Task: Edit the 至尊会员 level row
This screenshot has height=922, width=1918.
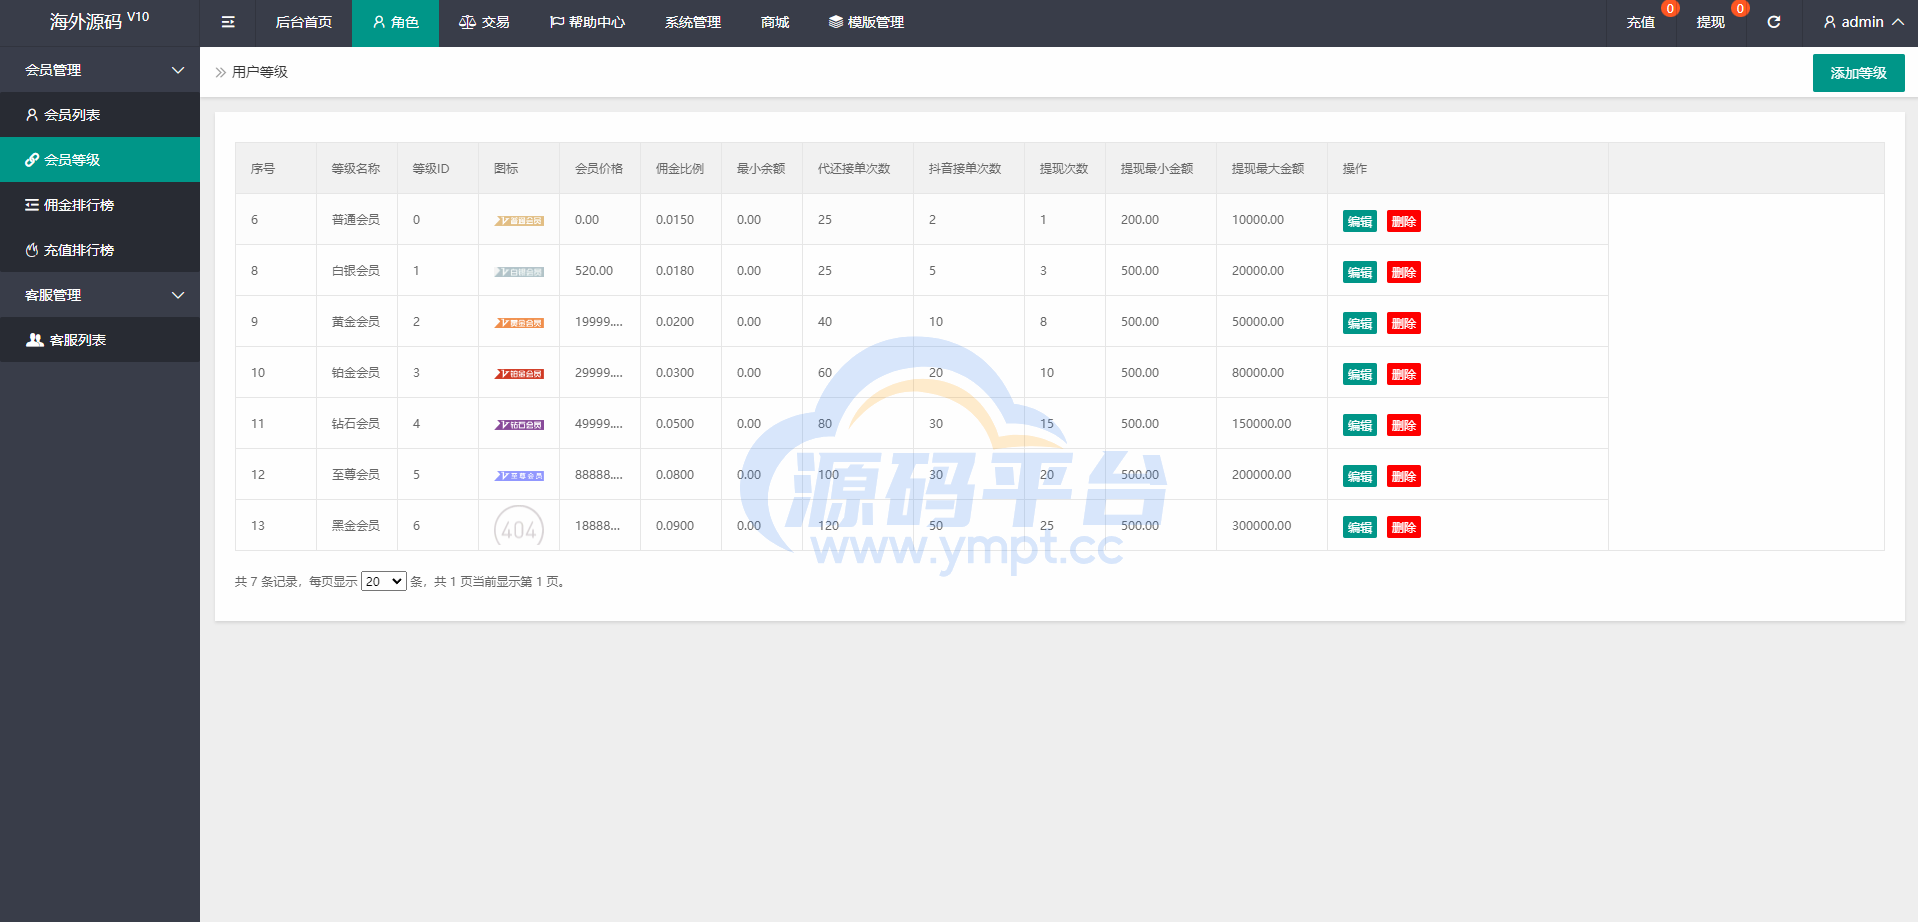Action: click(x=1359, y=476)
